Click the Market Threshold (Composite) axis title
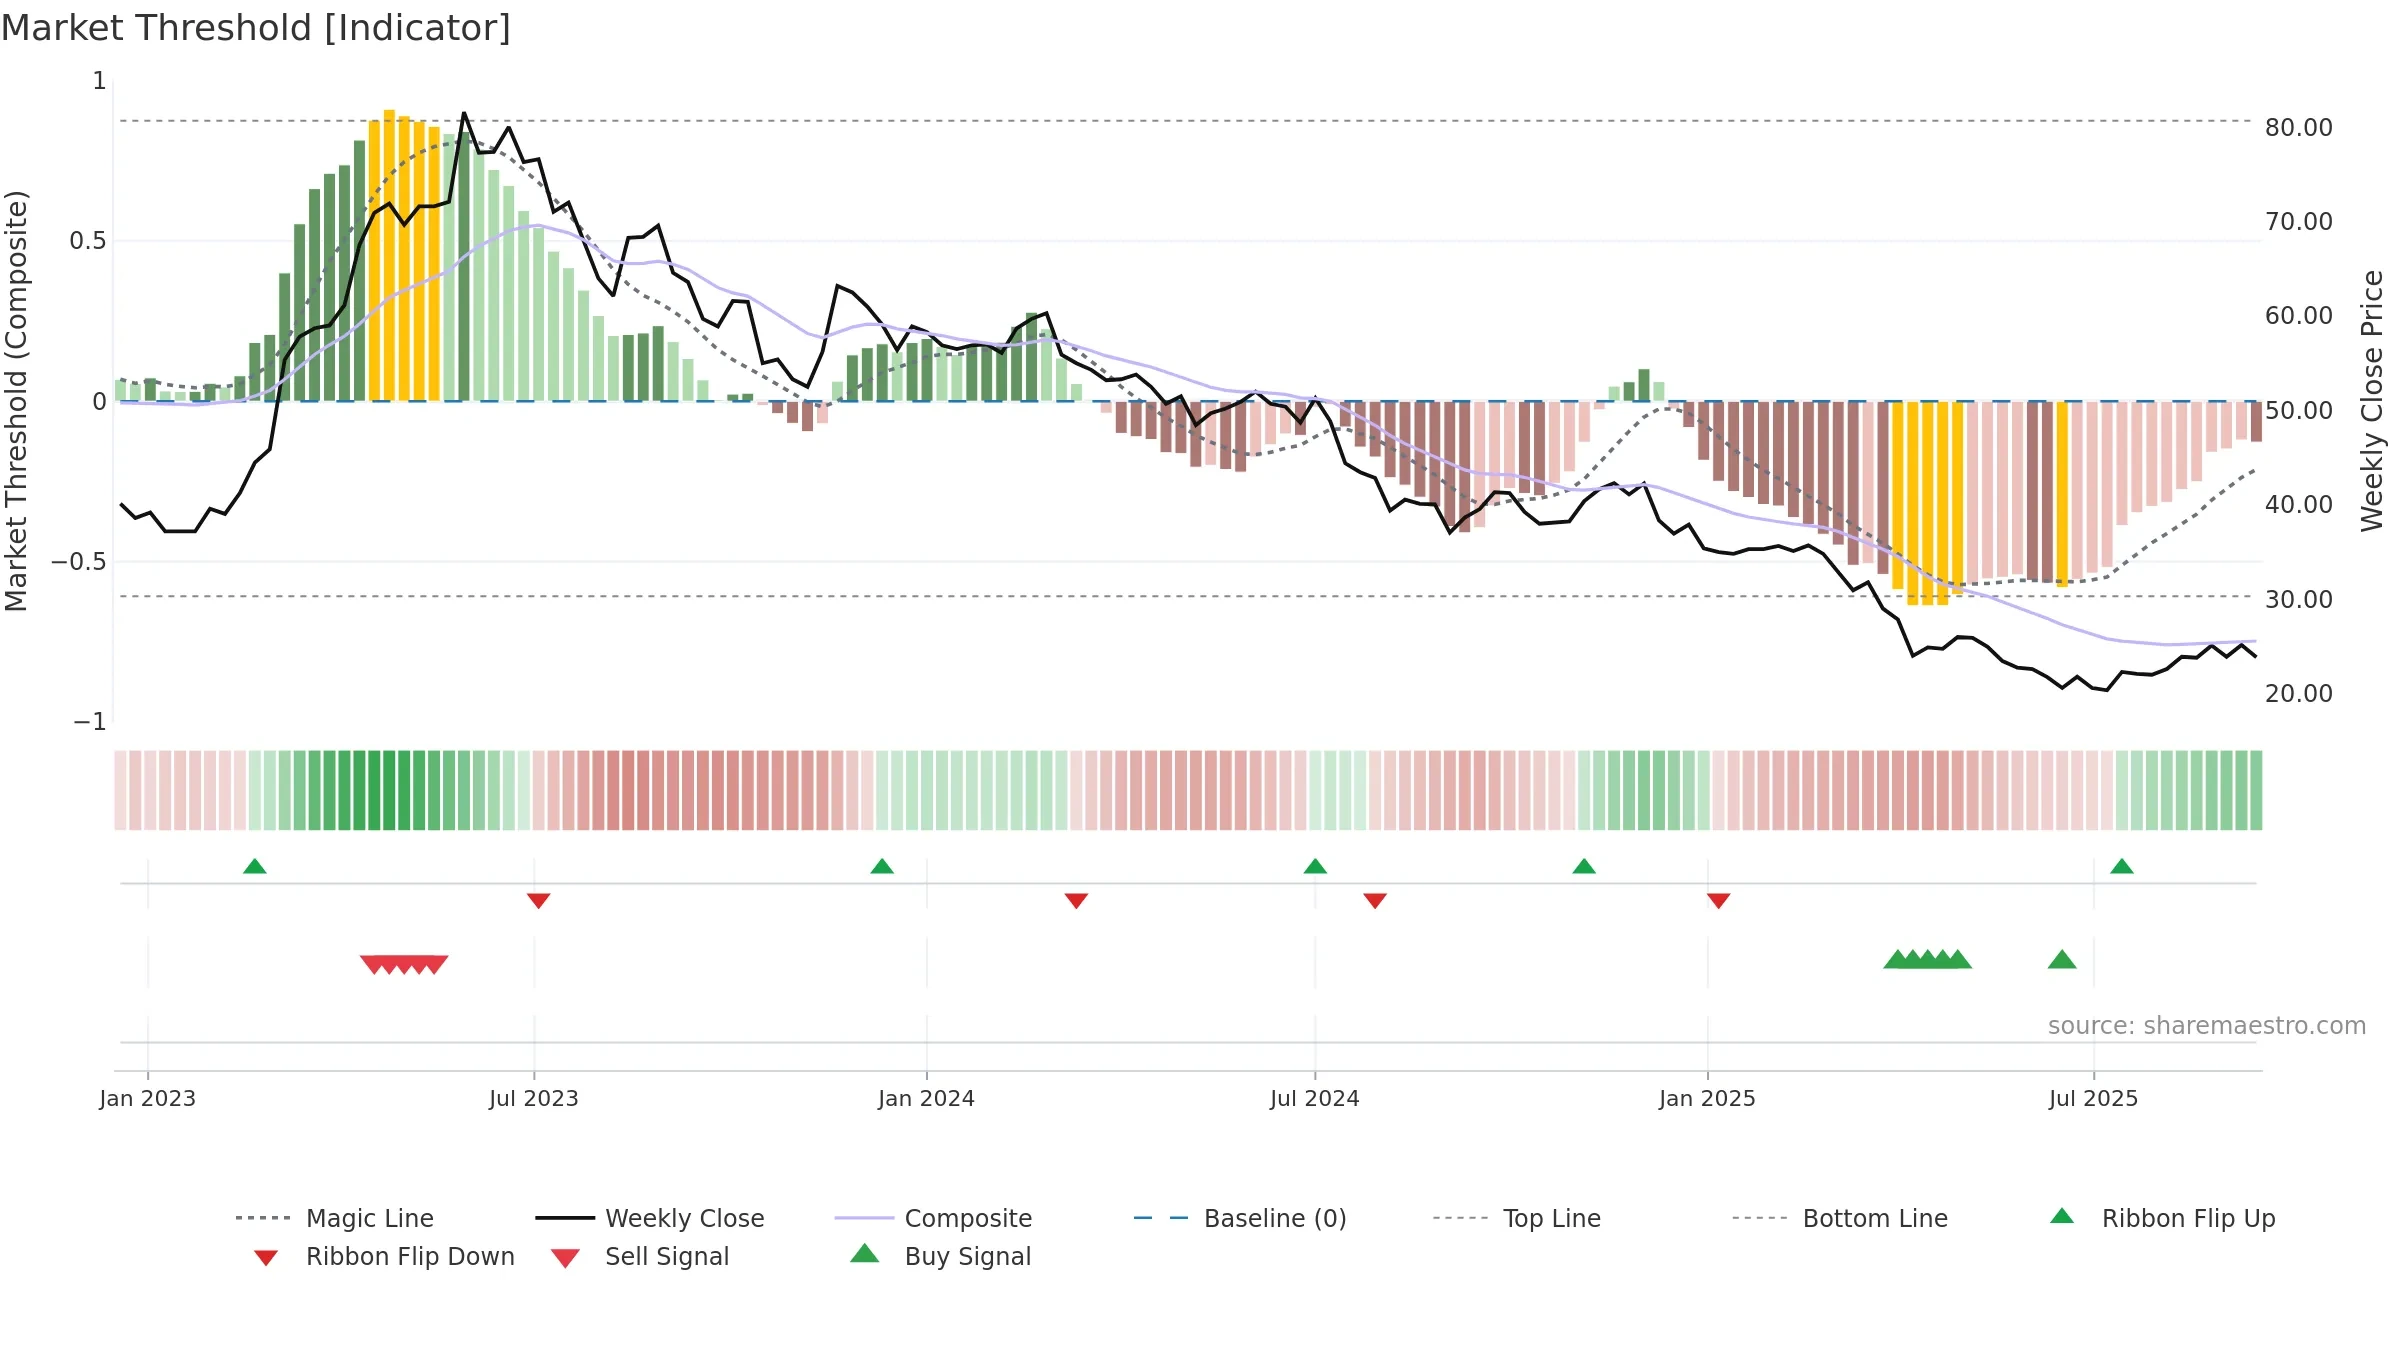2400x1350 pixels. (16, 401)
